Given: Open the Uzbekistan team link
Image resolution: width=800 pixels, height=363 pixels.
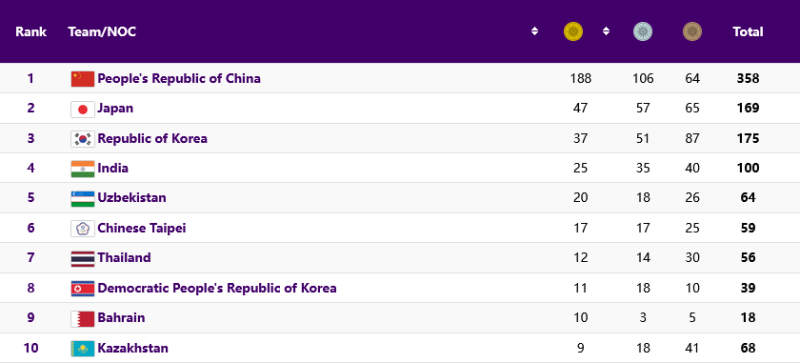Looking at the screenshot, I should (132, 198).
